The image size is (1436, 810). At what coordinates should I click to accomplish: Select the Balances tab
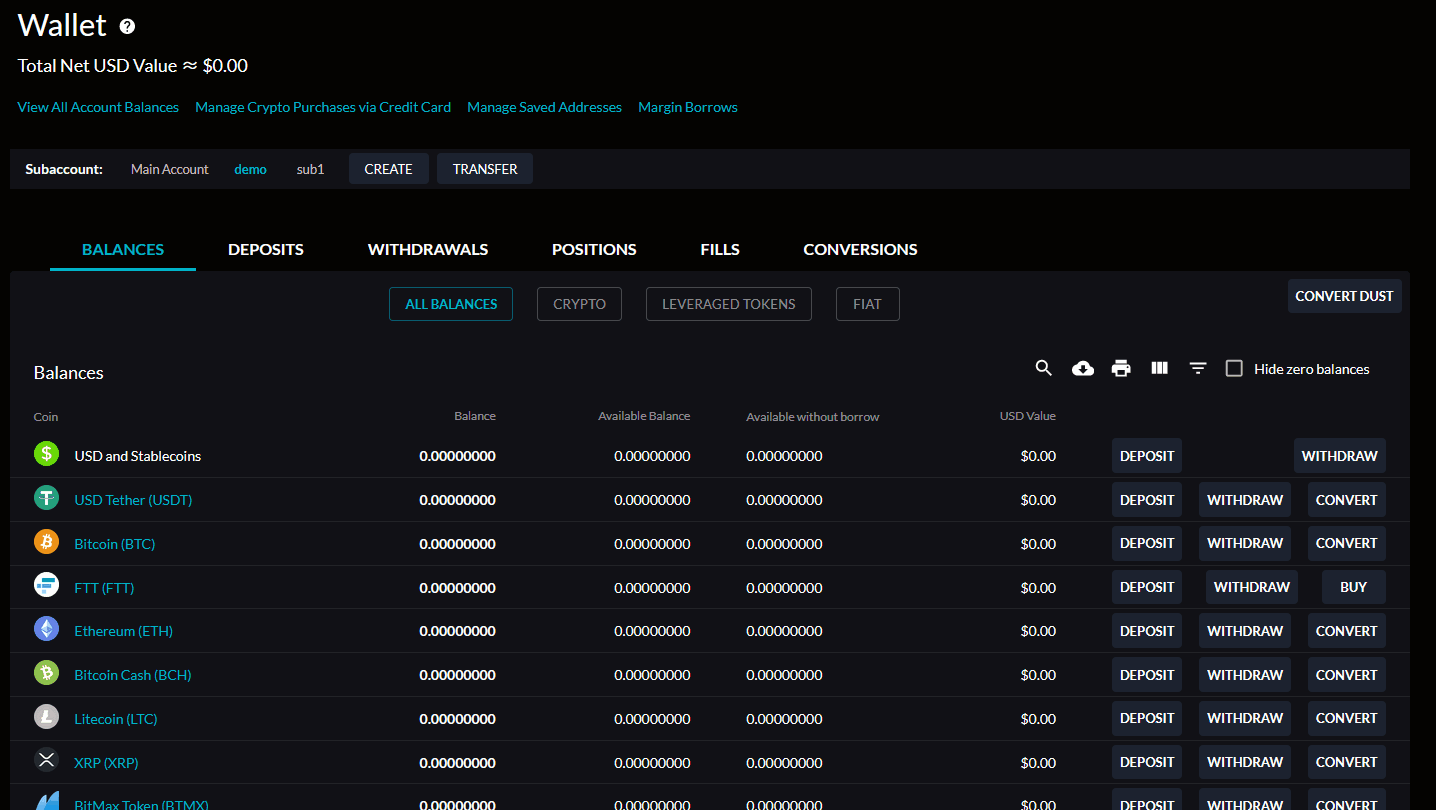point(123,250)
